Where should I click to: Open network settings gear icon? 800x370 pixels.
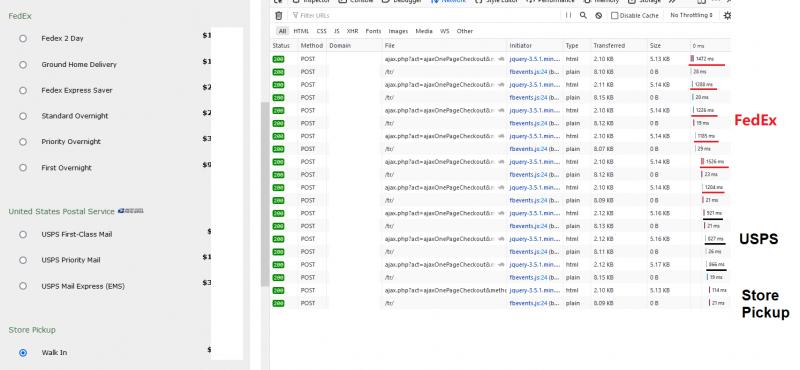(x=728, y=15)
